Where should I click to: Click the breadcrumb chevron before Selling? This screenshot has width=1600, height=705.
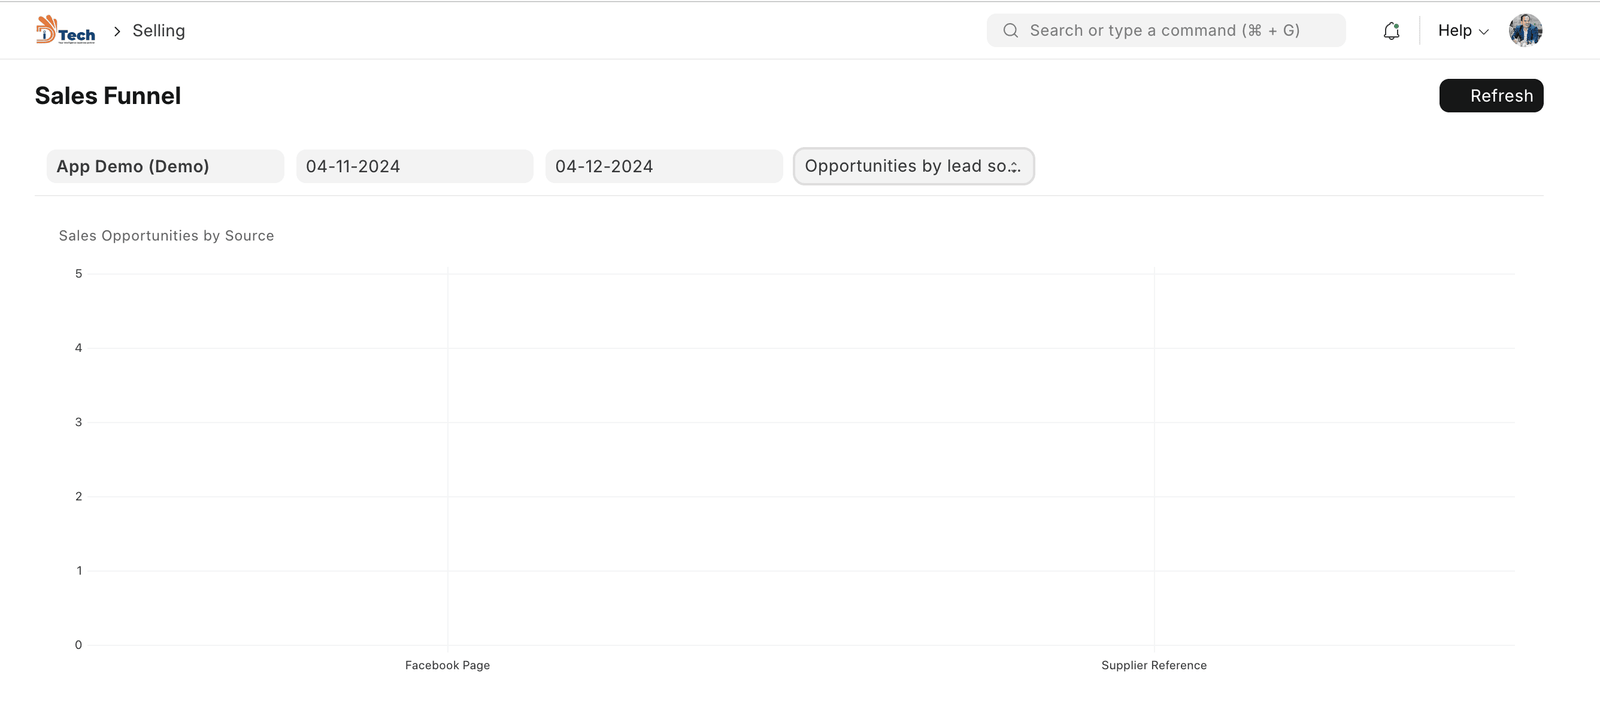tap(117, 31)
